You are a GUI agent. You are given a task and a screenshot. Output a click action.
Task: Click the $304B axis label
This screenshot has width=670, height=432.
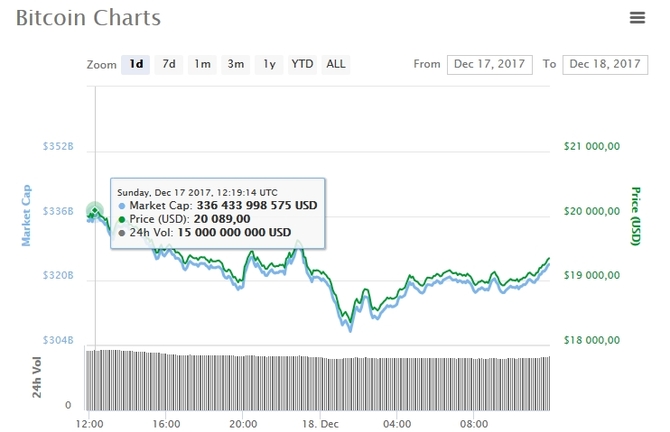[x=58, y=340]
